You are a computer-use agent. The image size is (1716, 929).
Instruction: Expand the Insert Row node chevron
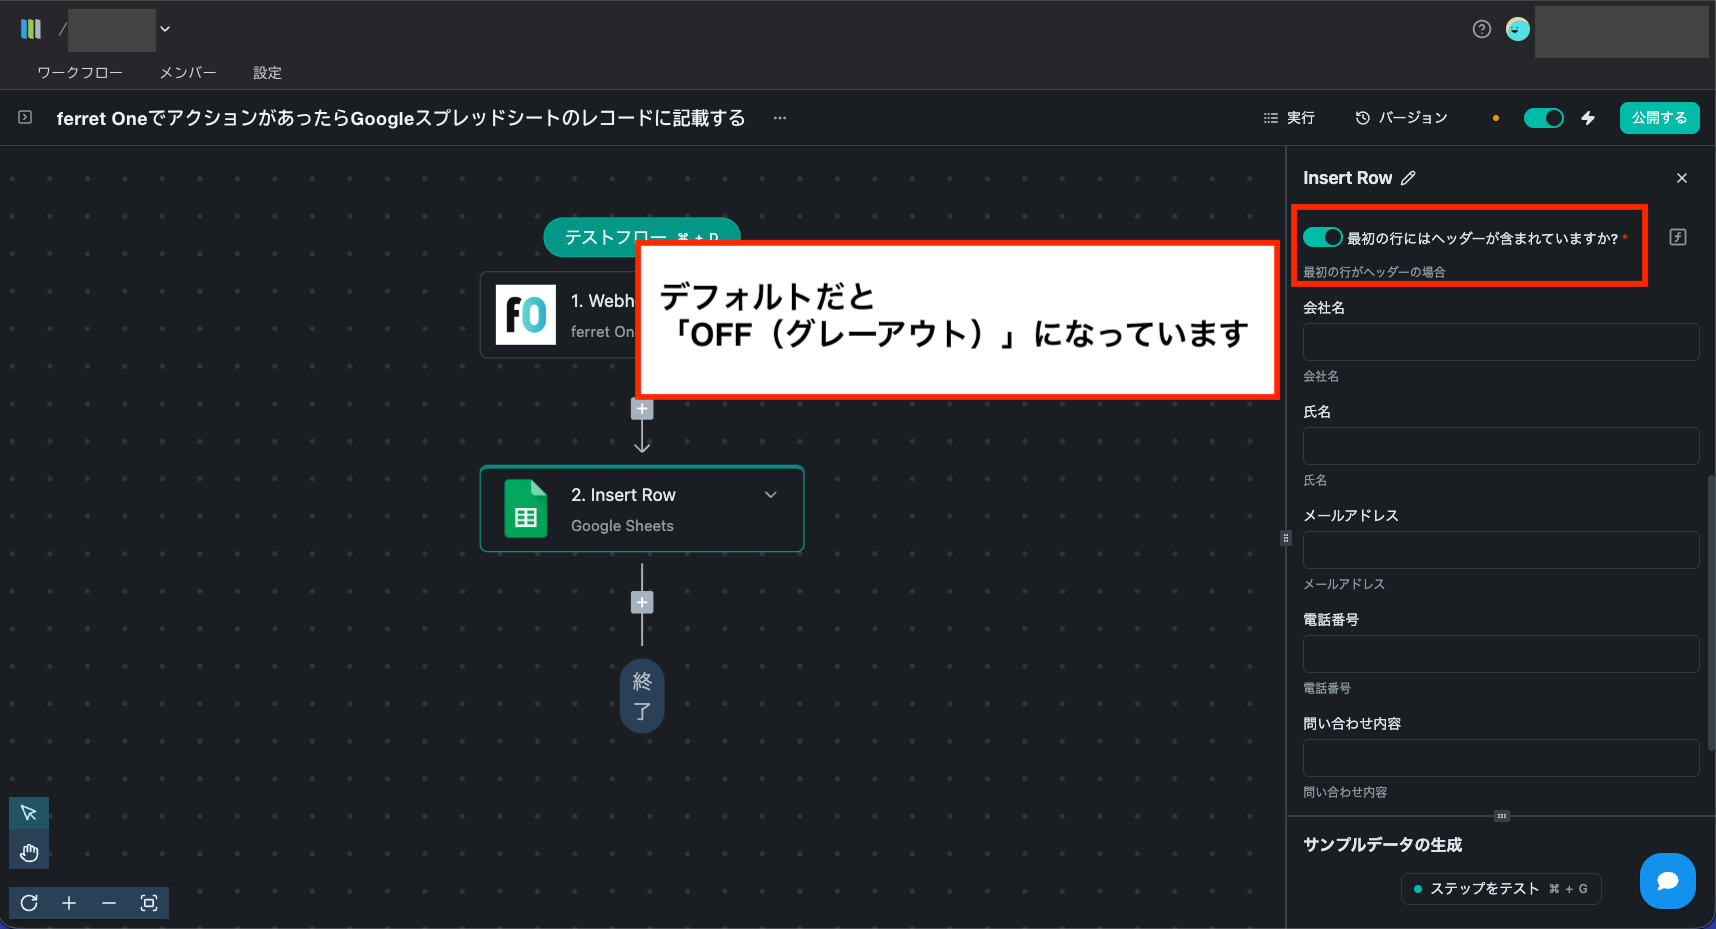coord(771,495)
